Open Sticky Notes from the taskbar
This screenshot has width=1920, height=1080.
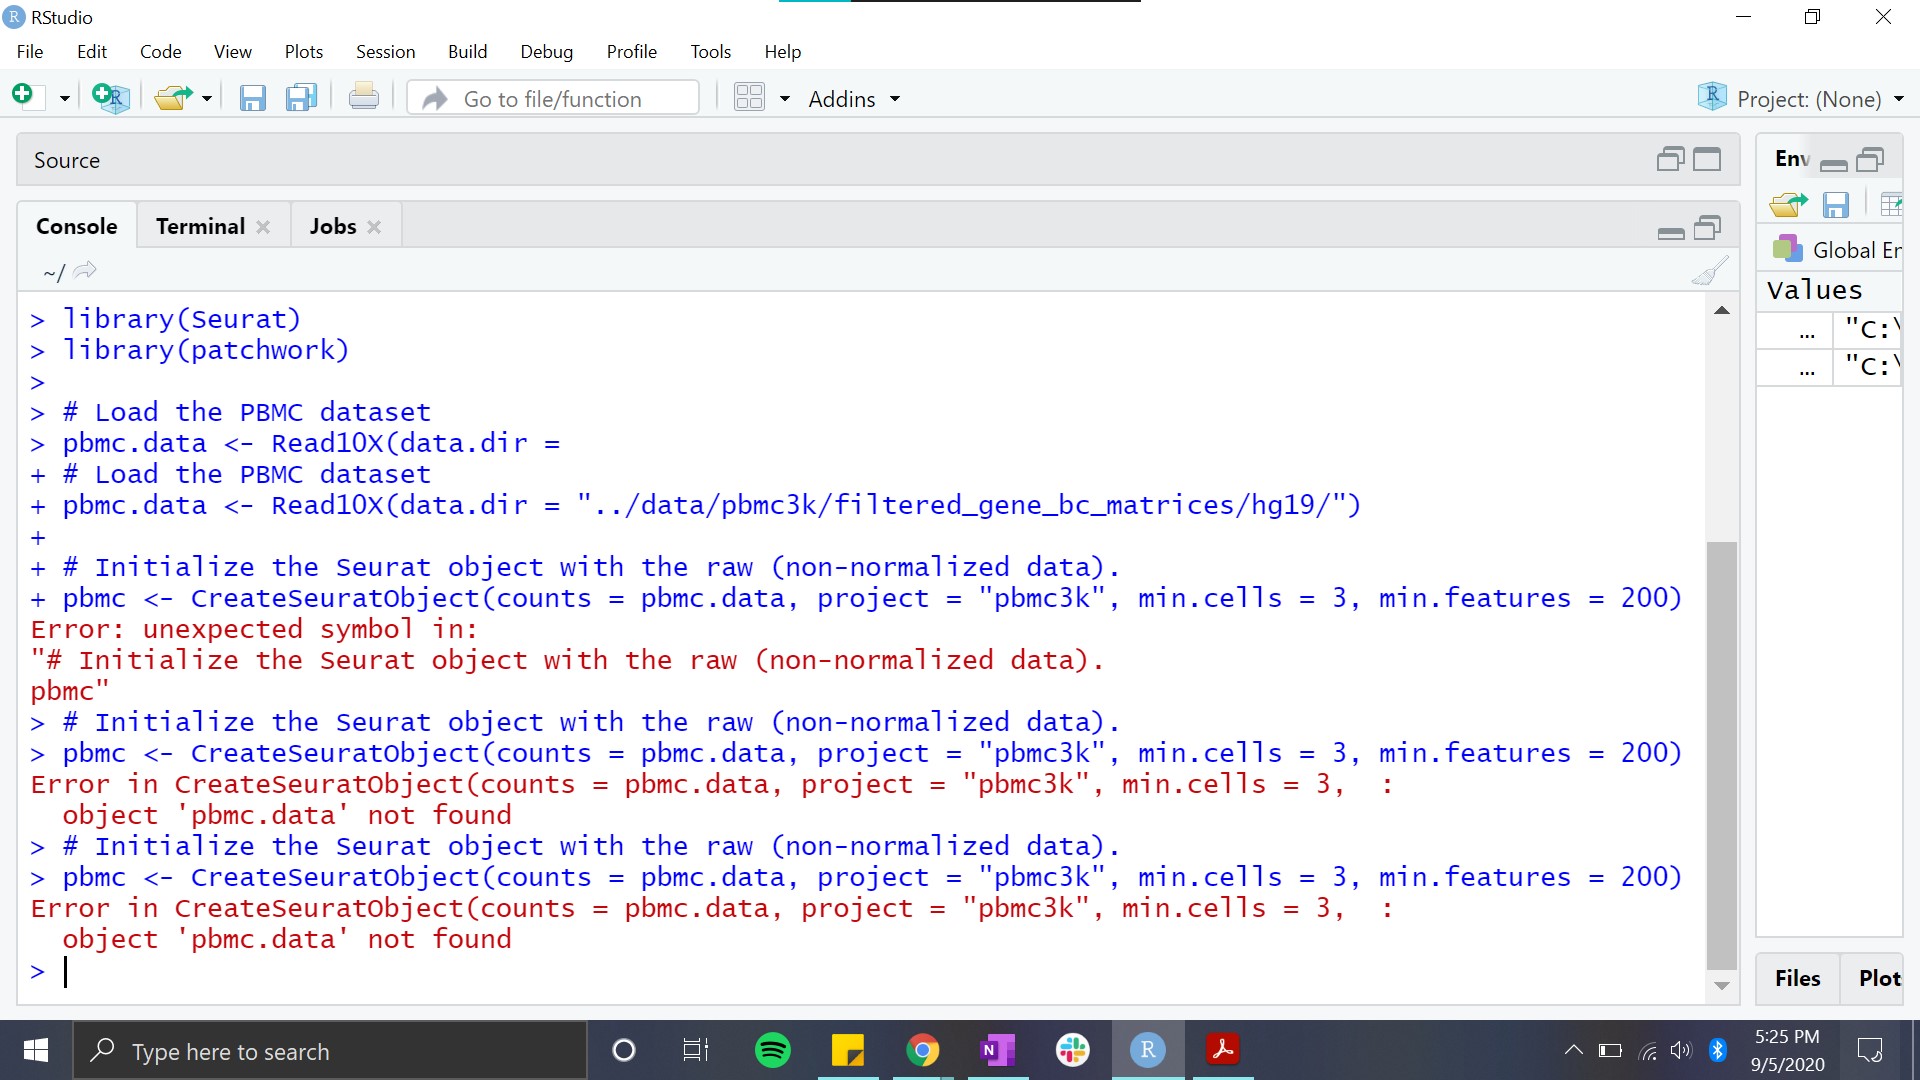pos(848,1050)
